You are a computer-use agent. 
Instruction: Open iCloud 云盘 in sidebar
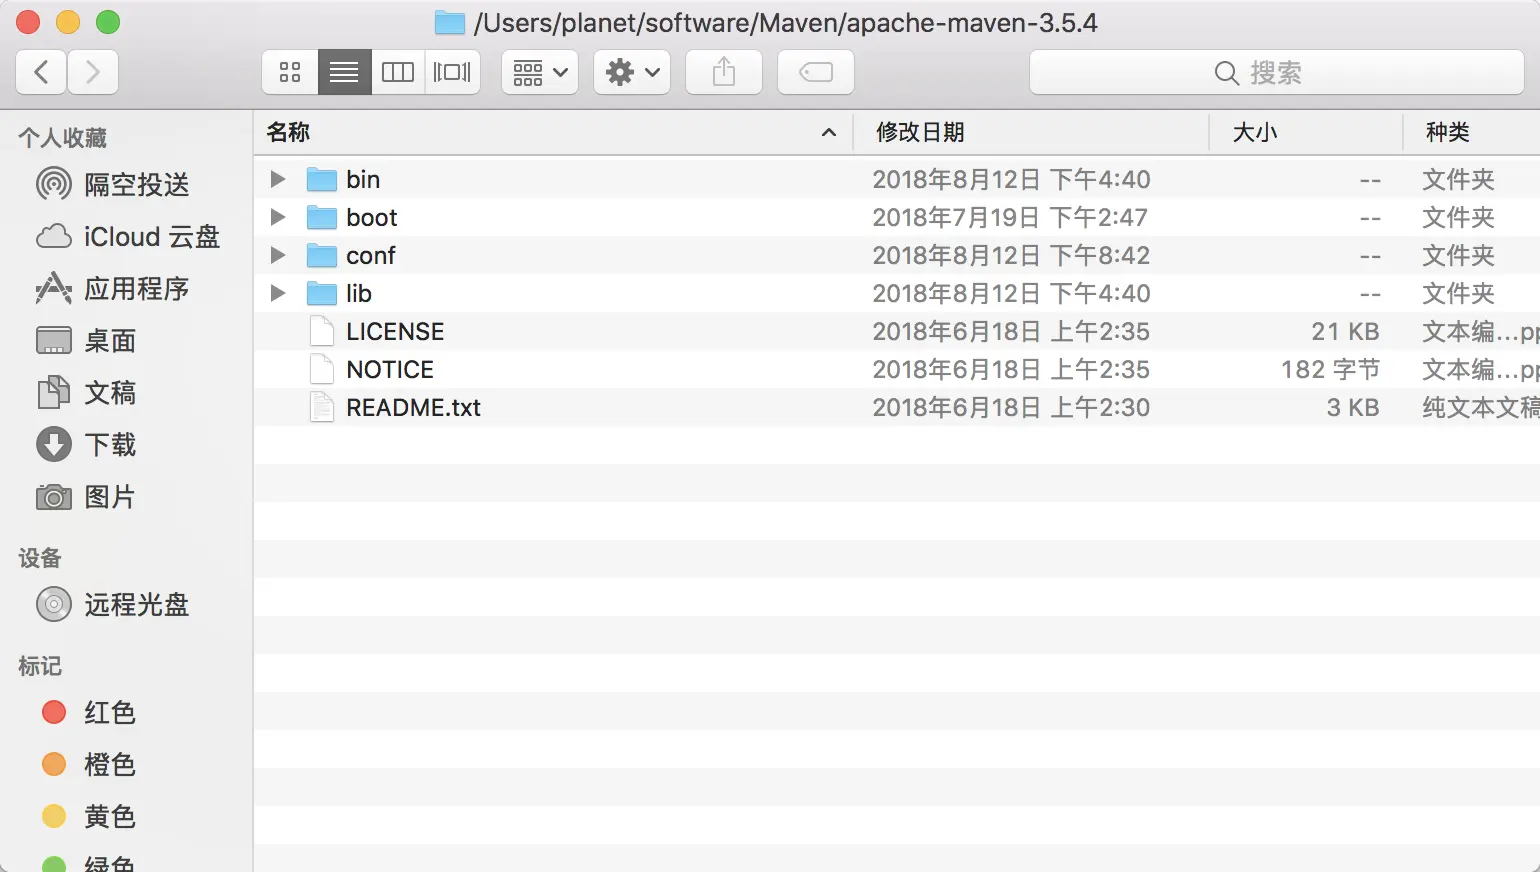[x=126, y=237]
